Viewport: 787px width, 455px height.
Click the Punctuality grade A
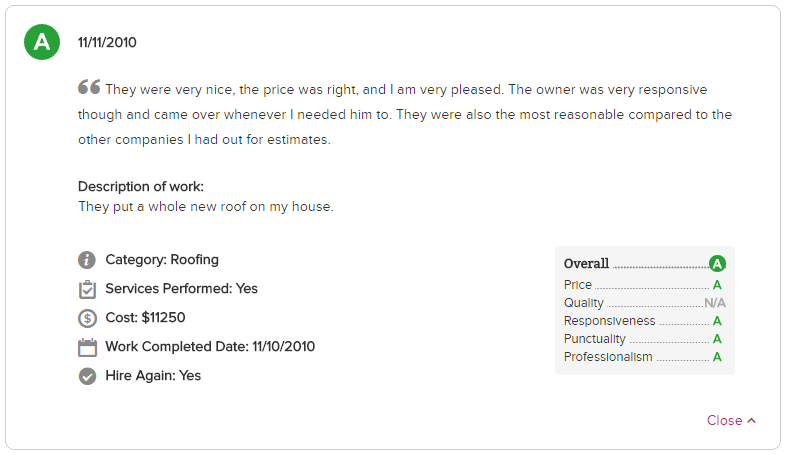click(717, 339)
